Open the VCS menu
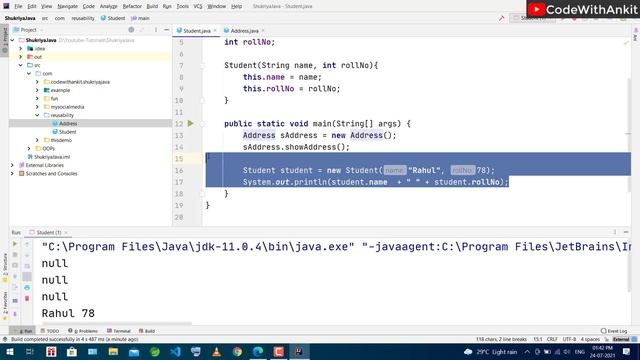 click(x=198, y=6)
